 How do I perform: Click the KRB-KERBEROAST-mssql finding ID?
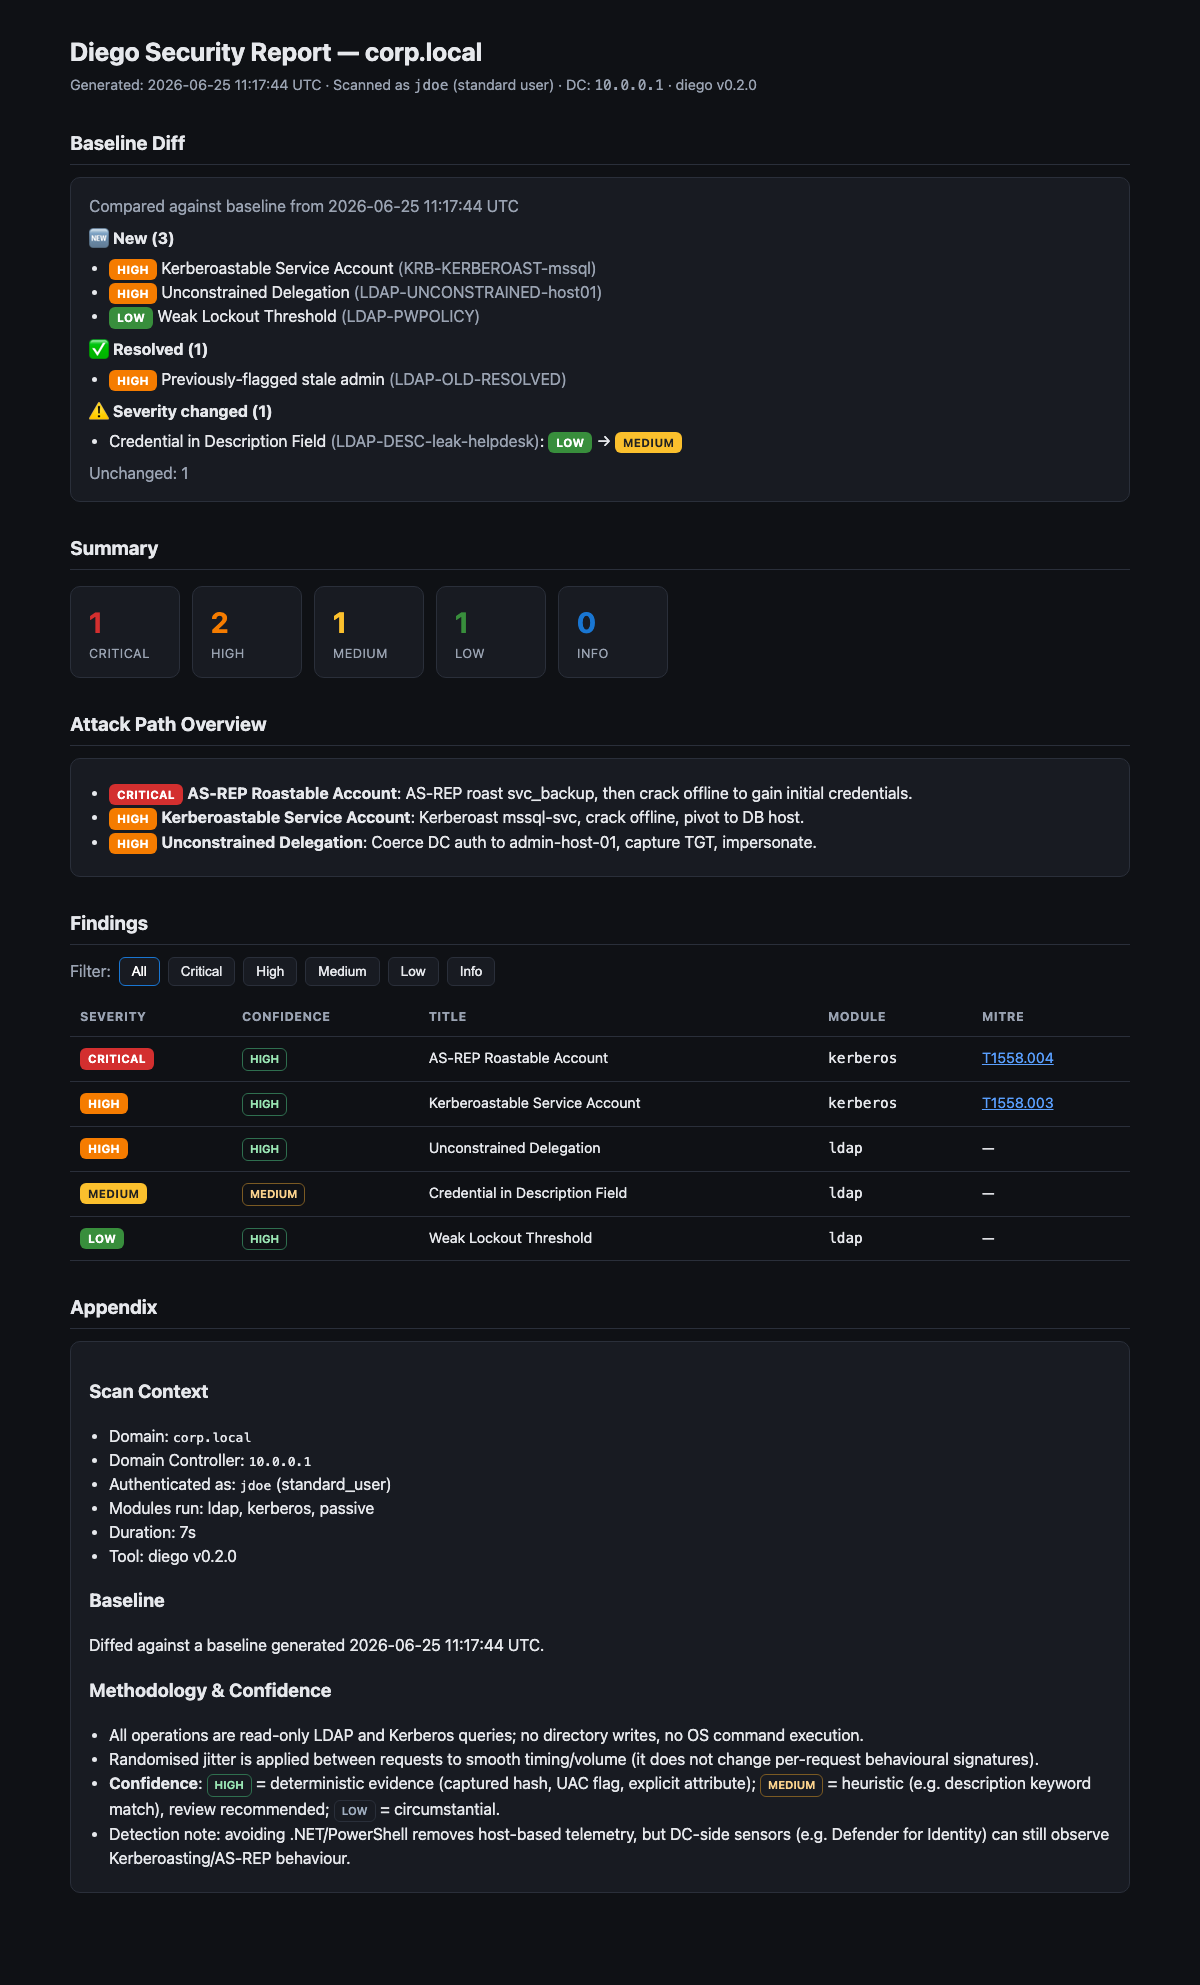pyautogui.click(x=497, y=268)
